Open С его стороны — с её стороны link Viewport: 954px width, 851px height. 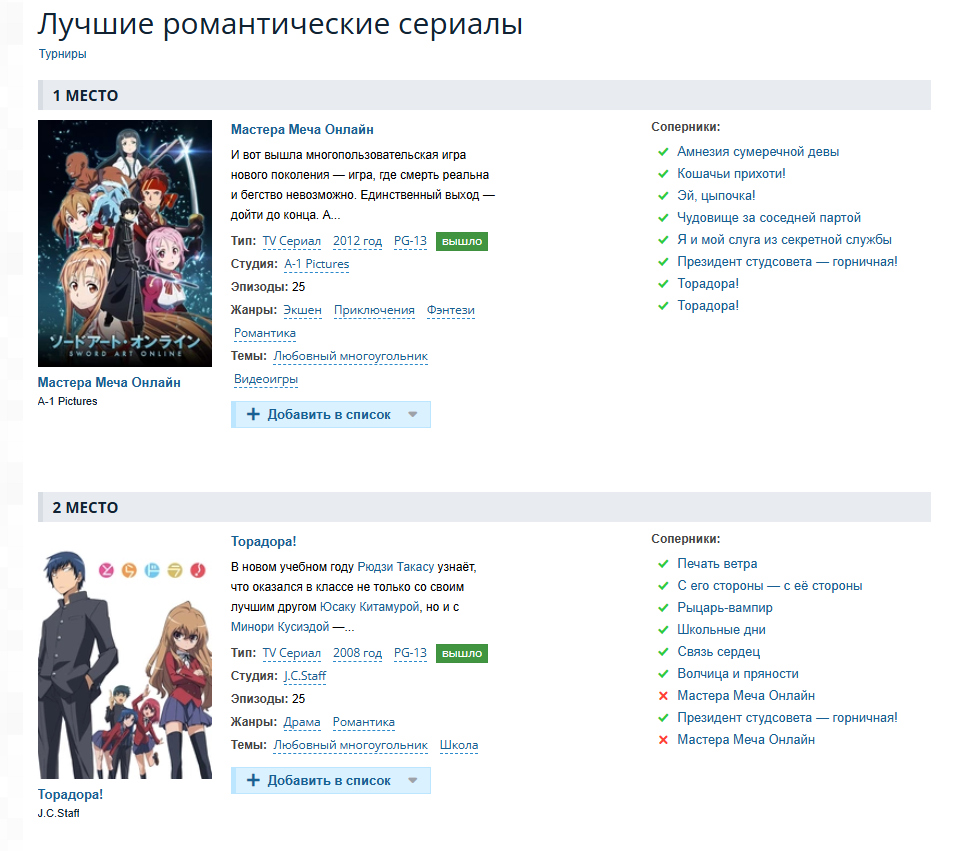pyautogui.click(x=770, y=586)
